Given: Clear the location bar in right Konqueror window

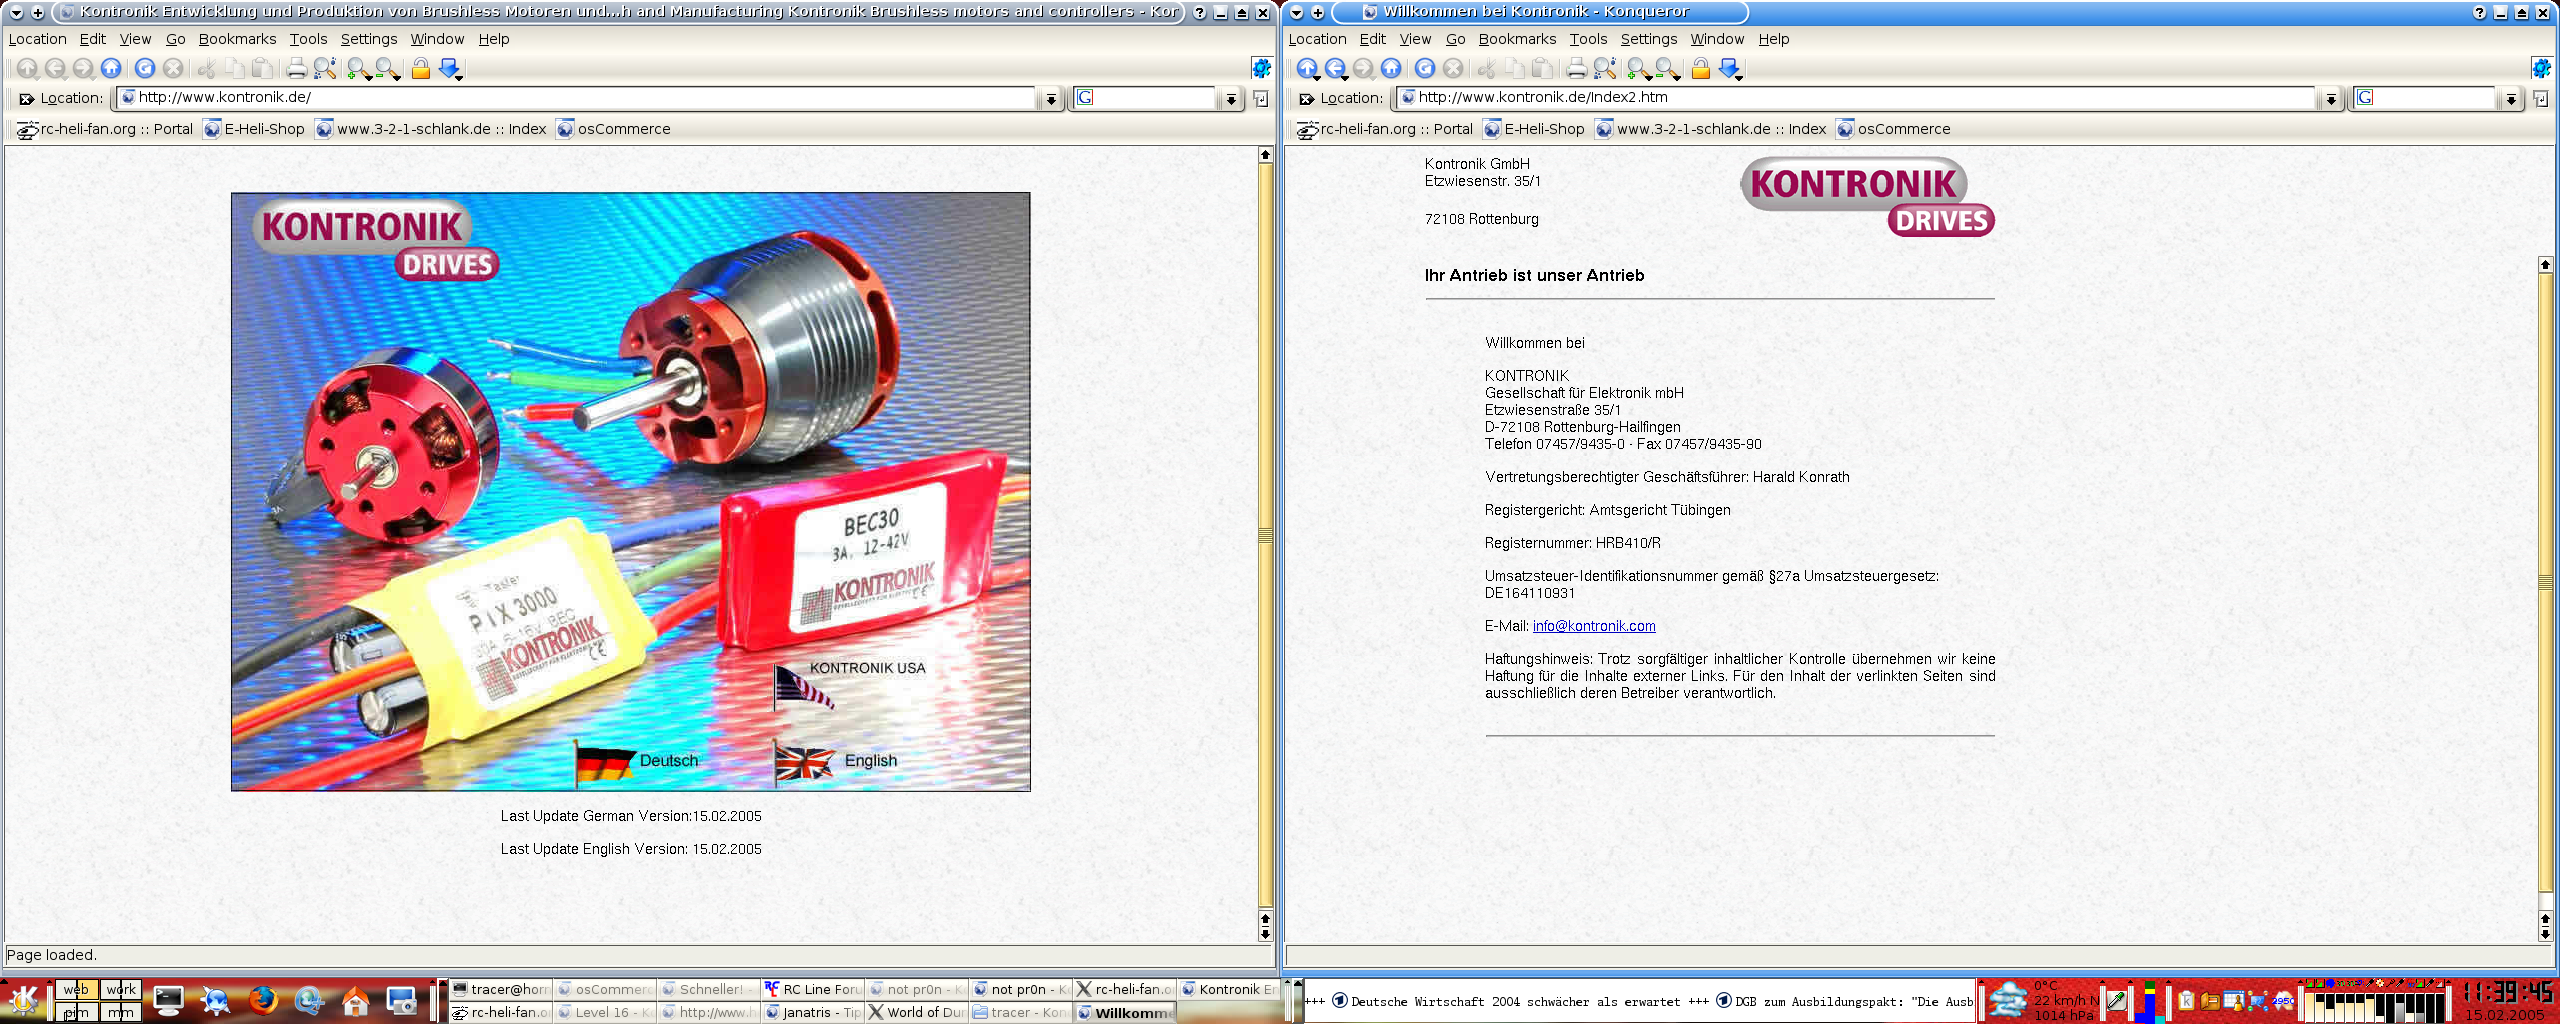Looking at the screenshot, I should [x=1307, y=98].
